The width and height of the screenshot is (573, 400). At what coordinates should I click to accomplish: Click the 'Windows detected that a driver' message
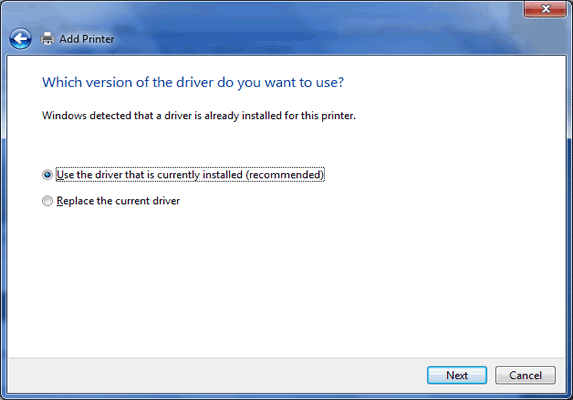click(199, 115)
